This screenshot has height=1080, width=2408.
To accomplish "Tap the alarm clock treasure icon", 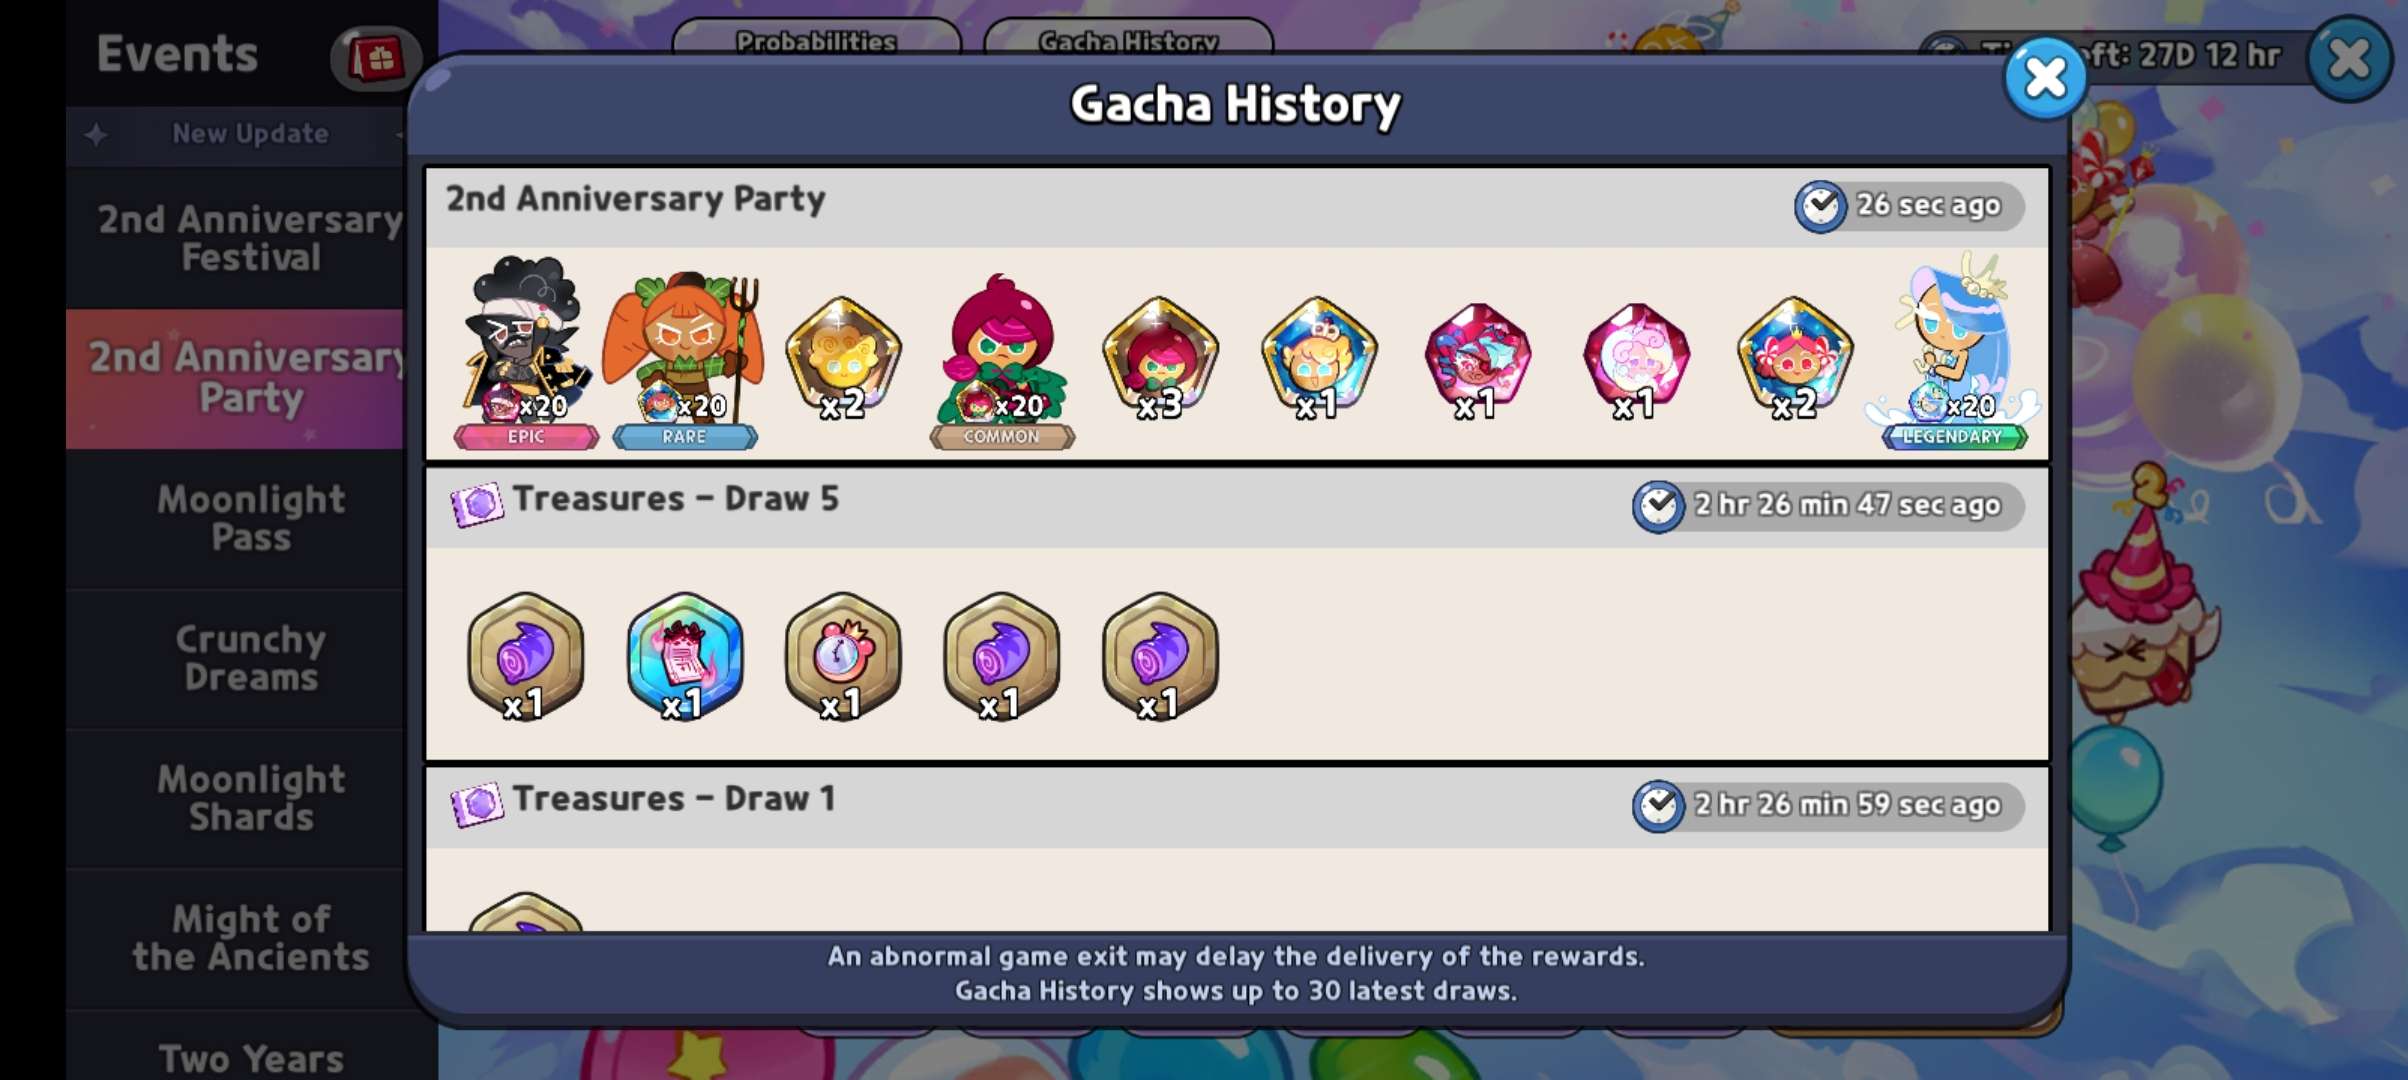I will 843,657.
